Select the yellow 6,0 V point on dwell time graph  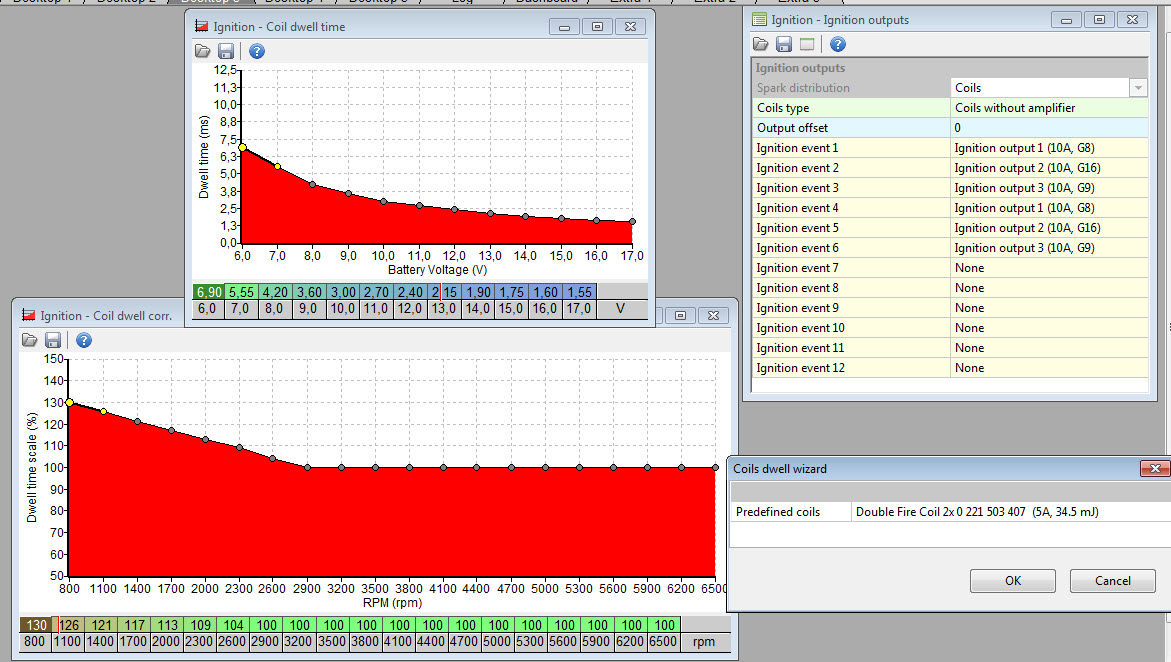242,148
